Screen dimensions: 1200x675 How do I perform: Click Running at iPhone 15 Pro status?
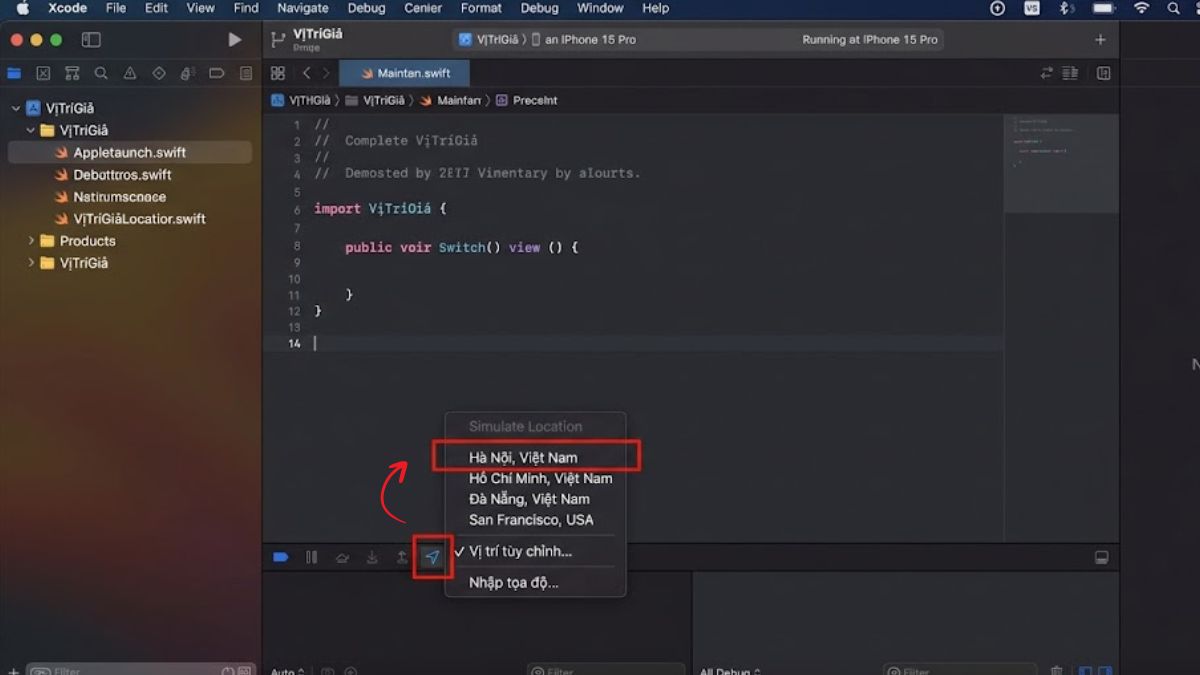[x=870, y=40]
